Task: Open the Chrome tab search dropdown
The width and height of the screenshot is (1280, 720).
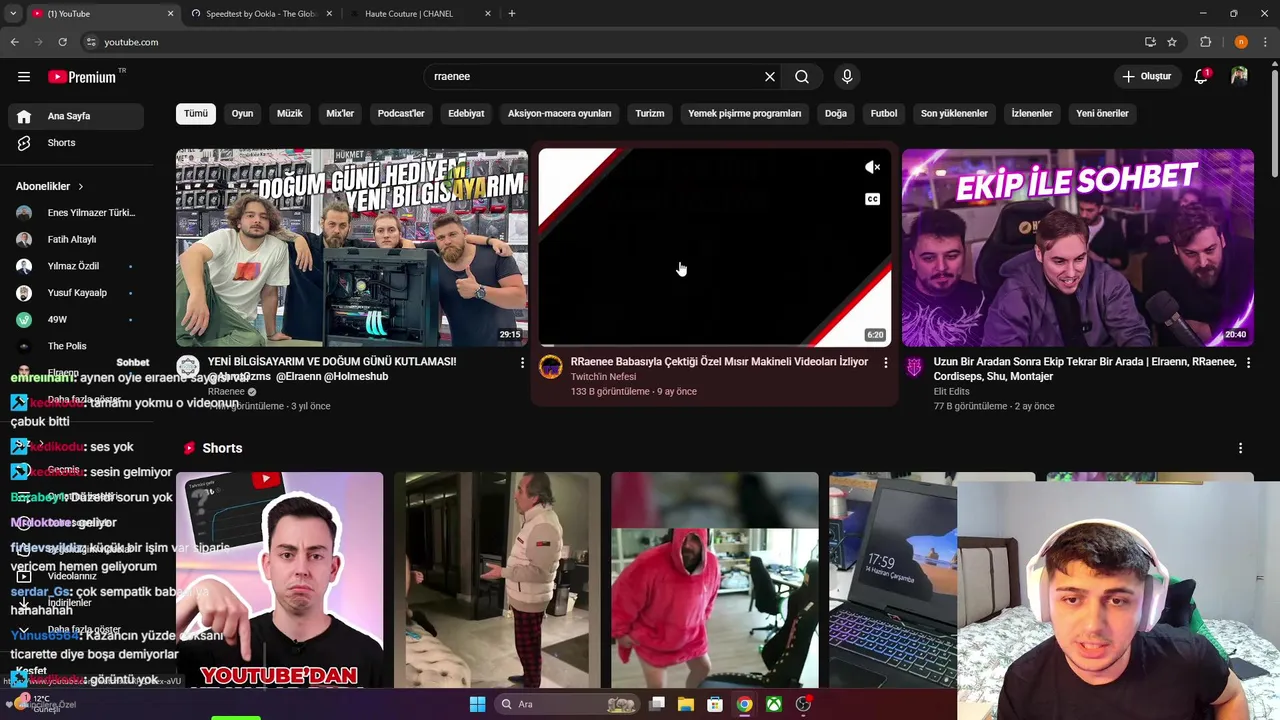Action: (x=12, y=14)
